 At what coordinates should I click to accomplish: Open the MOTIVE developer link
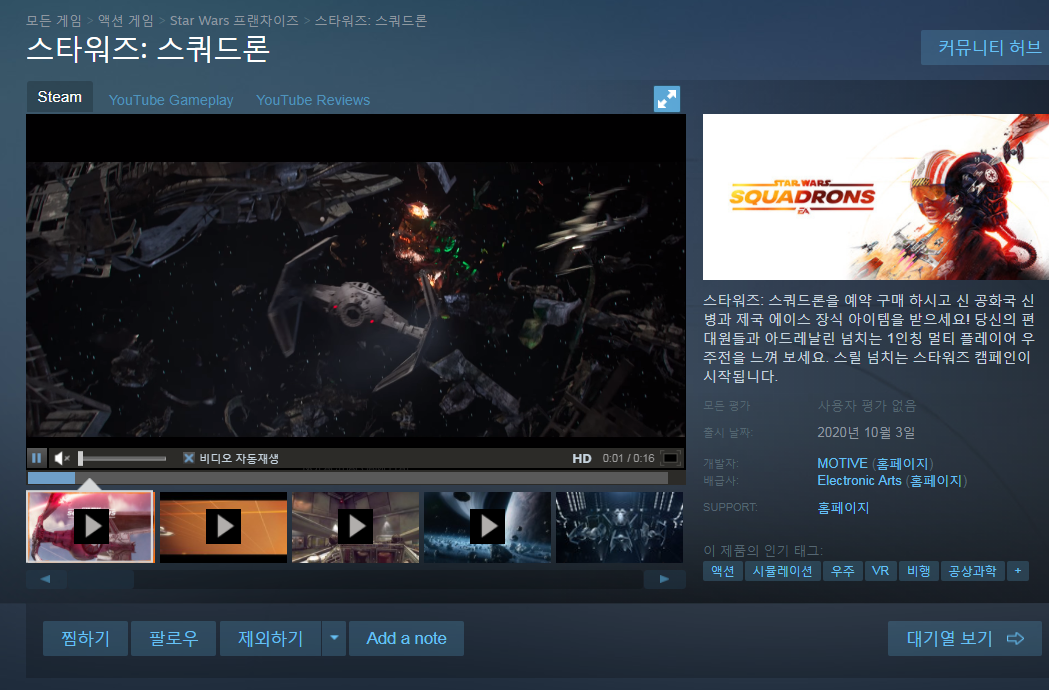click(x=842, y=463)
